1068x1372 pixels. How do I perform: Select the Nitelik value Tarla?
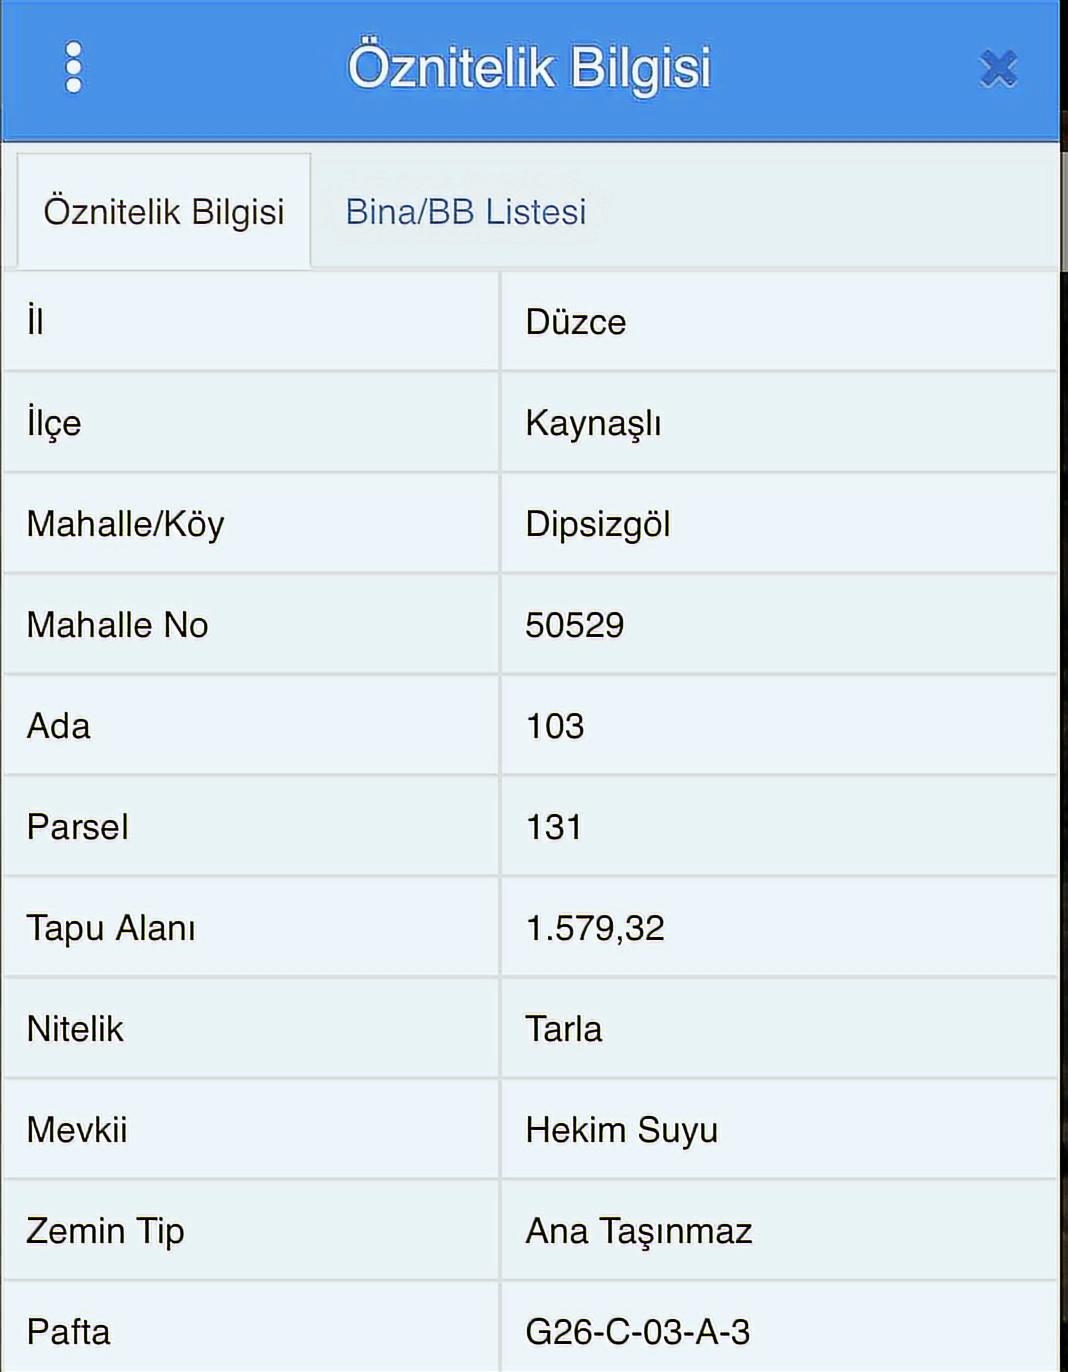(x=564, y=1029)
